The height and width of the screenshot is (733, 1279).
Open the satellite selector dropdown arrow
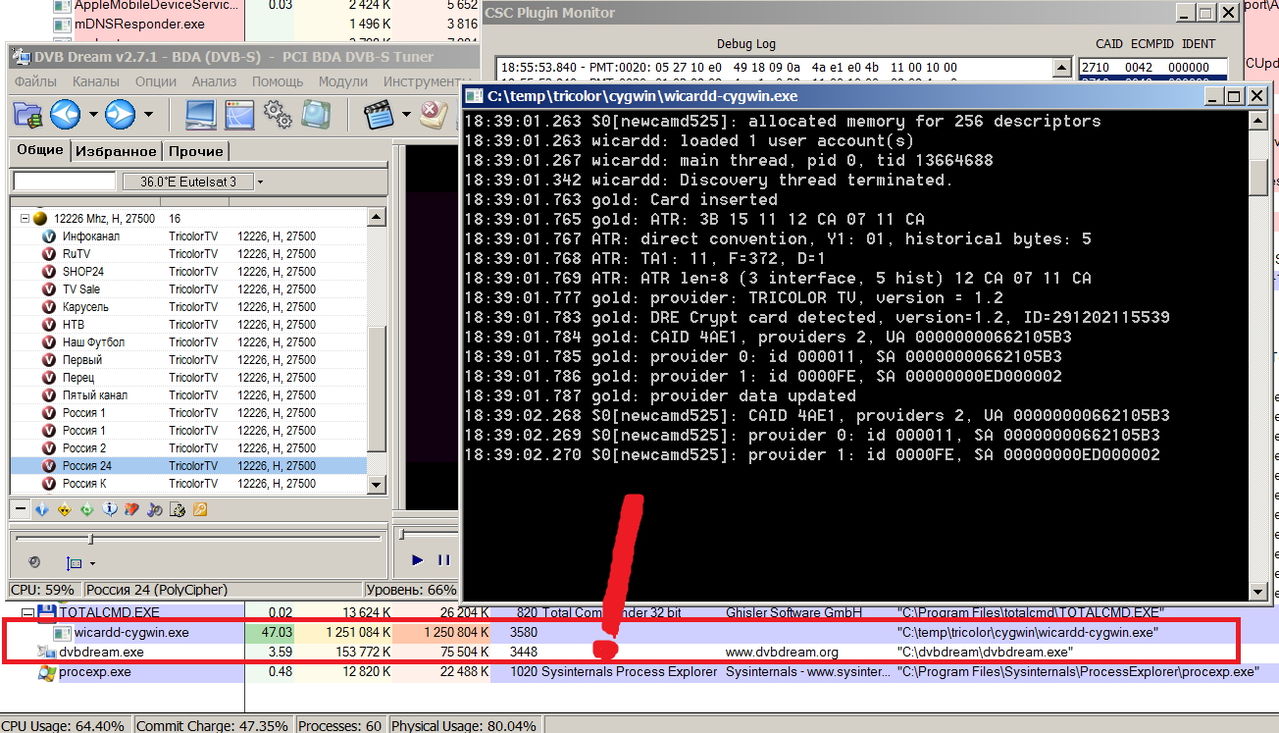(260, 182)
